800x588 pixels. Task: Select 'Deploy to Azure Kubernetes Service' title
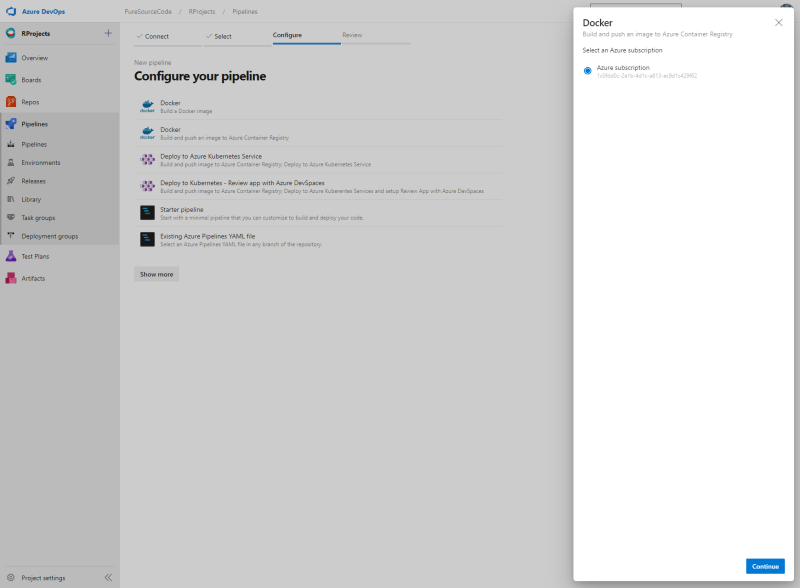click(x=211, y=156)
